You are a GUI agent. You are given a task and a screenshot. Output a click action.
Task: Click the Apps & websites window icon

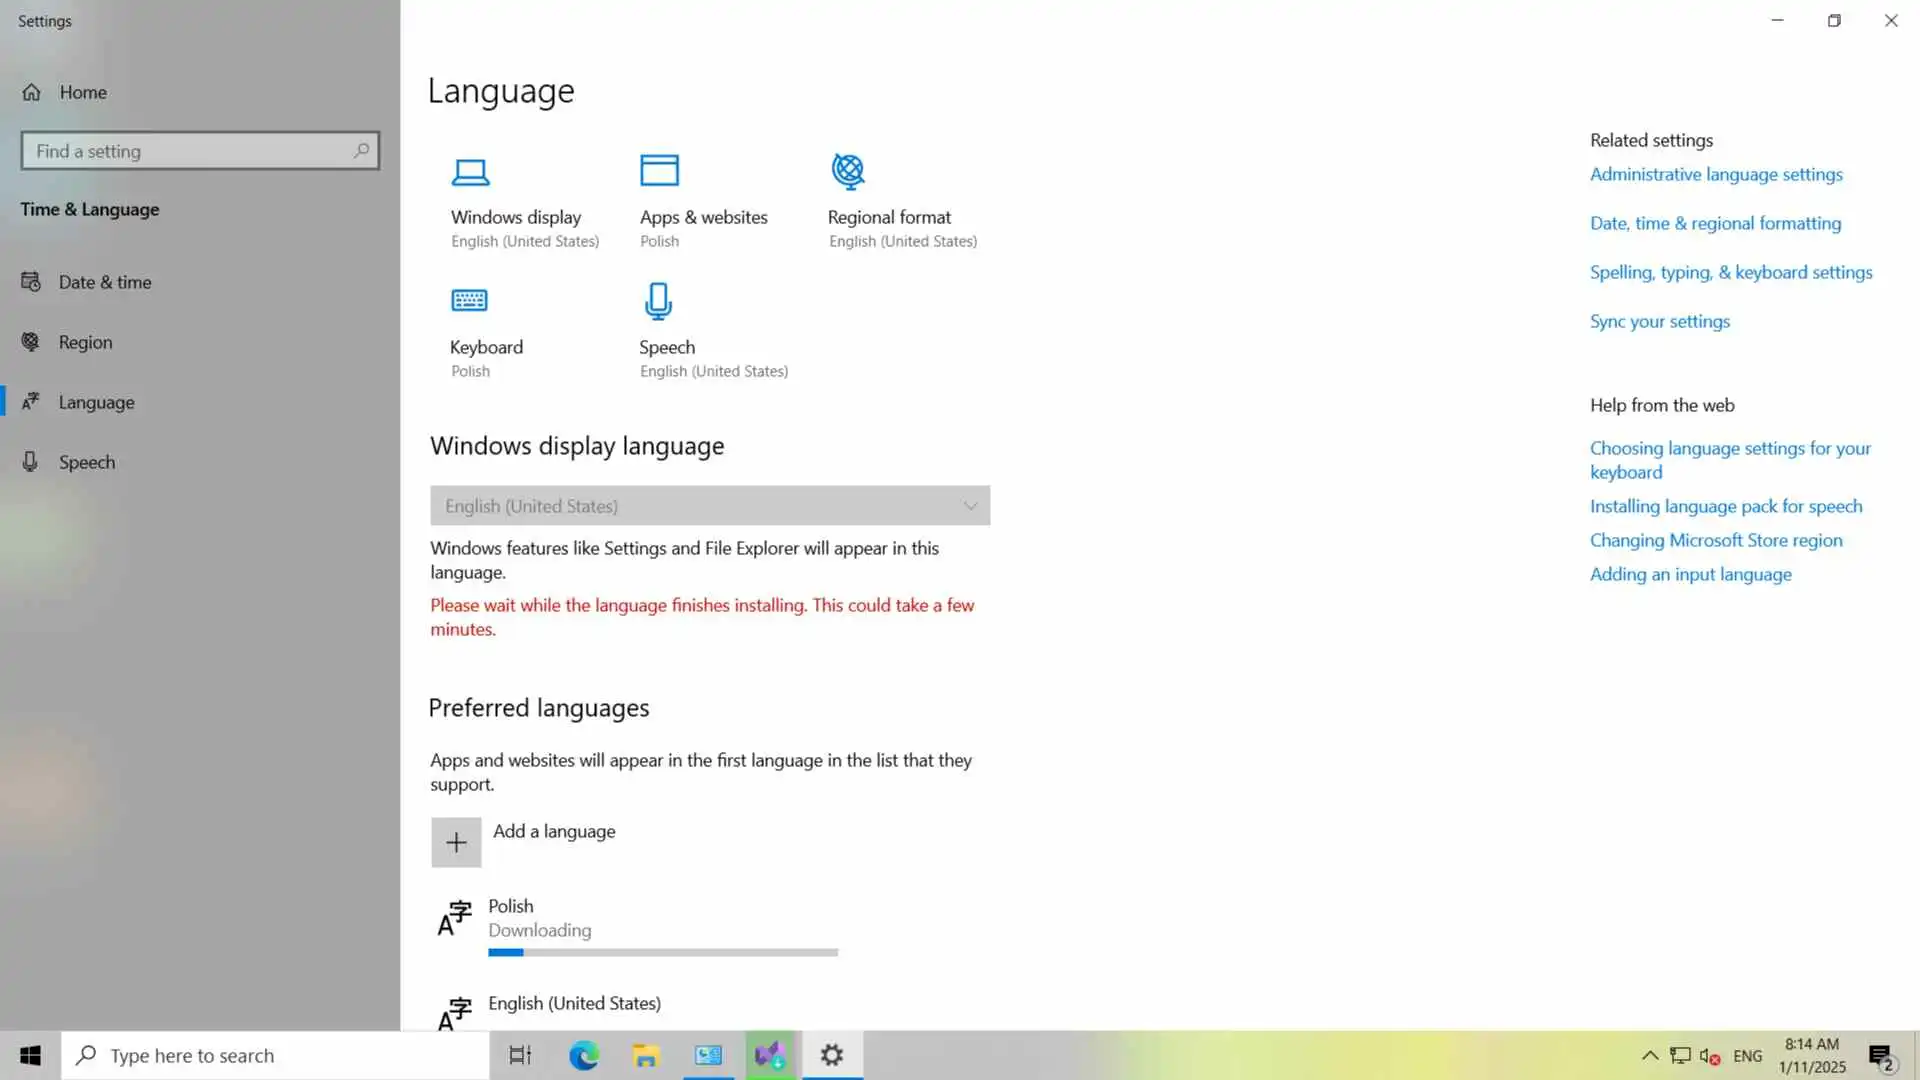click(659, 171)
